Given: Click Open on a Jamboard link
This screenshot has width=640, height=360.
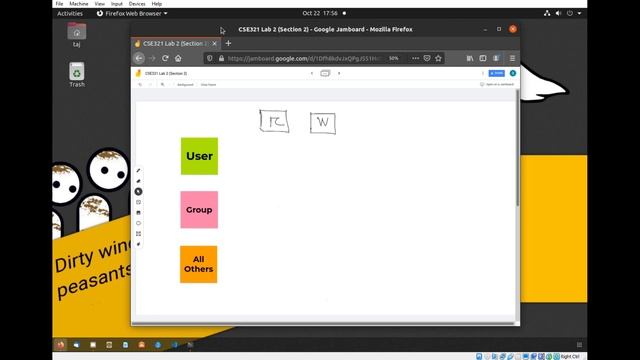Looking at the screenshot, I should point(497,84).
